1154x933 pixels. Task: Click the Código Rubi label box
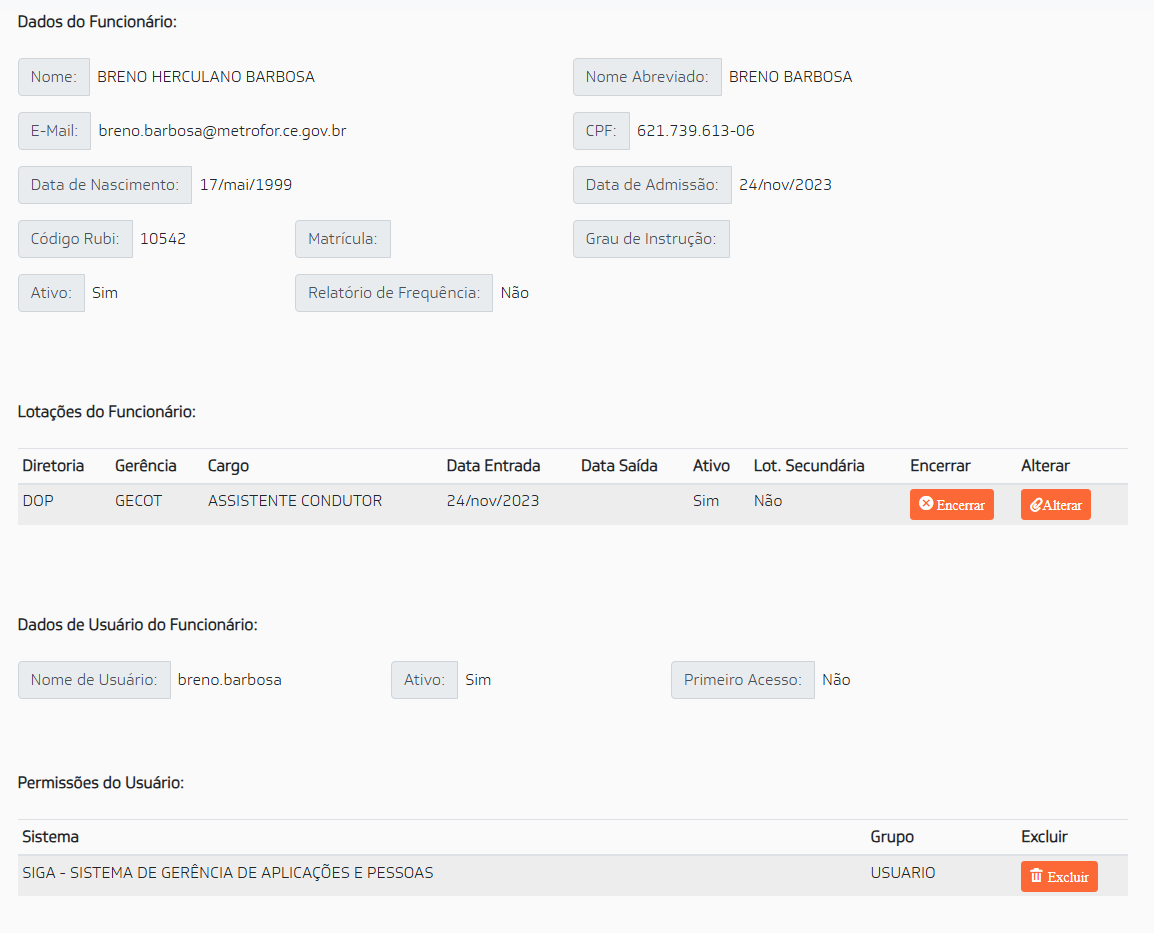[x=75, y=239]
